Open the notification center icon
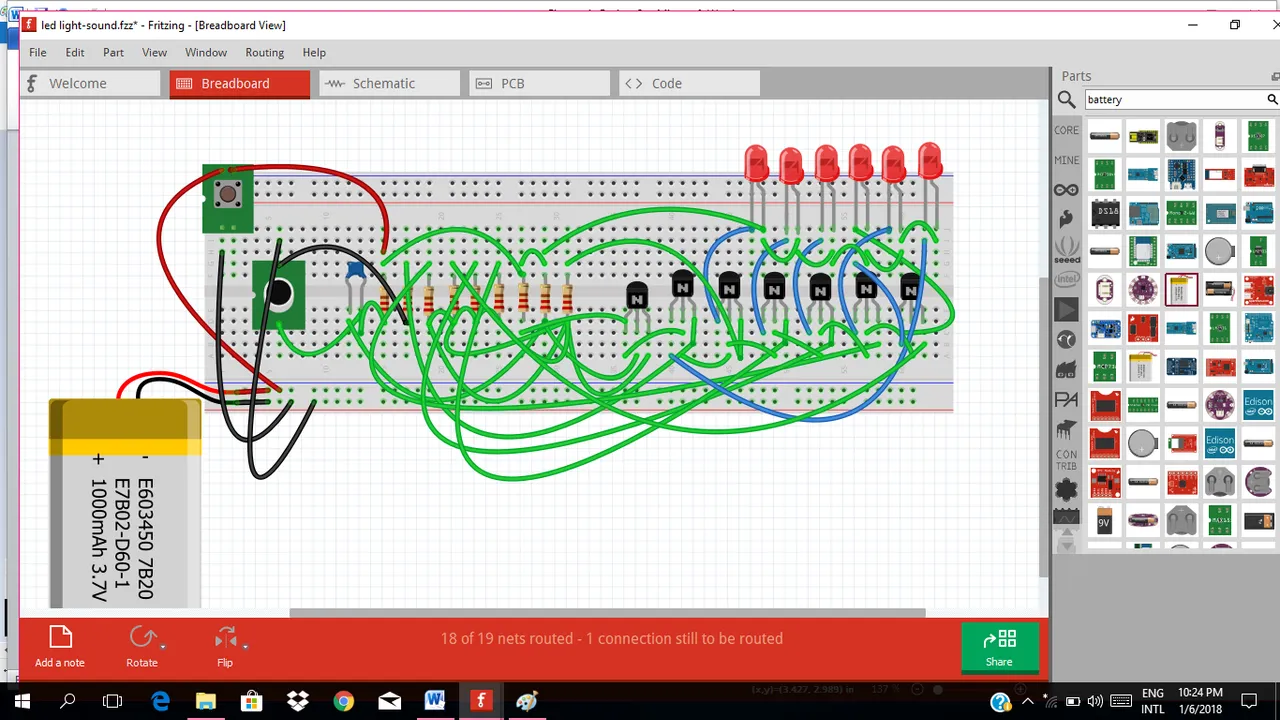The image size is (1280, 720). pyautogui.click(x=1249, y=701)
